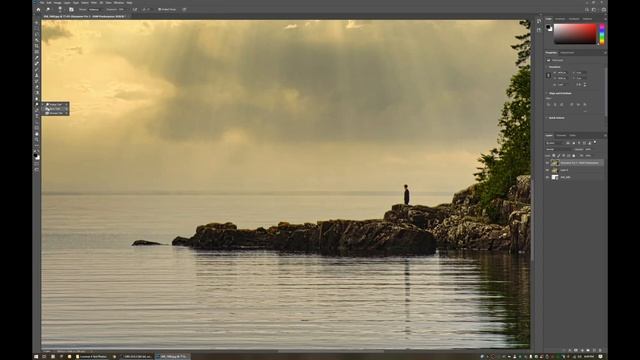Select the Clone Stamp tool
The width and height of the screenshot is (640, 360).
[x=37, y=75]
